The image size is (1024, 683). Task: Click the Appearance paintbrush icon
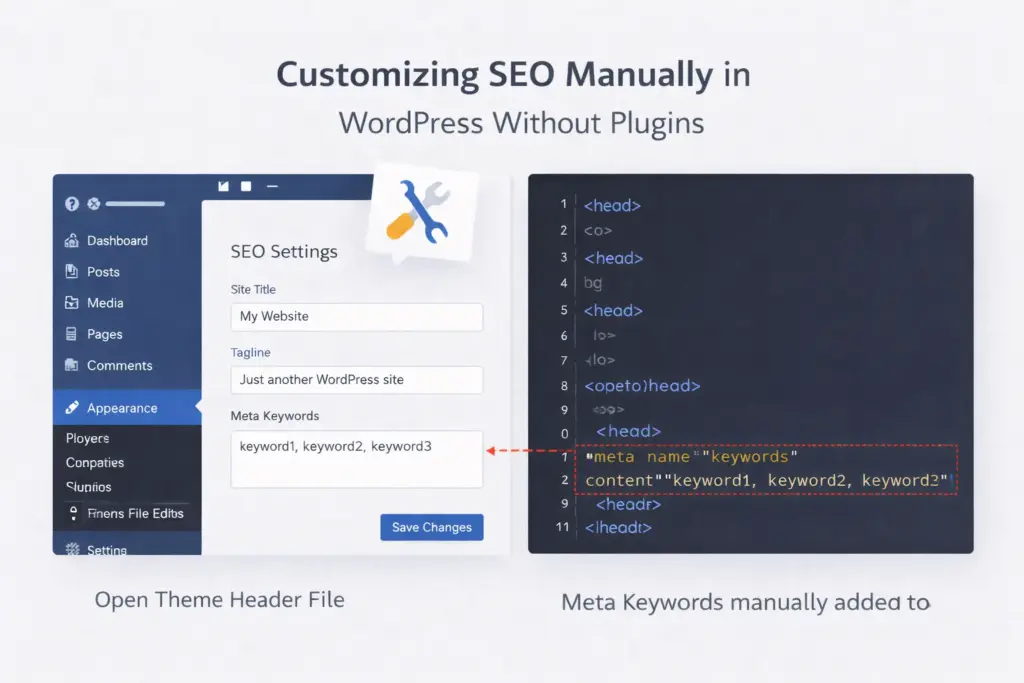pos(74,407)
